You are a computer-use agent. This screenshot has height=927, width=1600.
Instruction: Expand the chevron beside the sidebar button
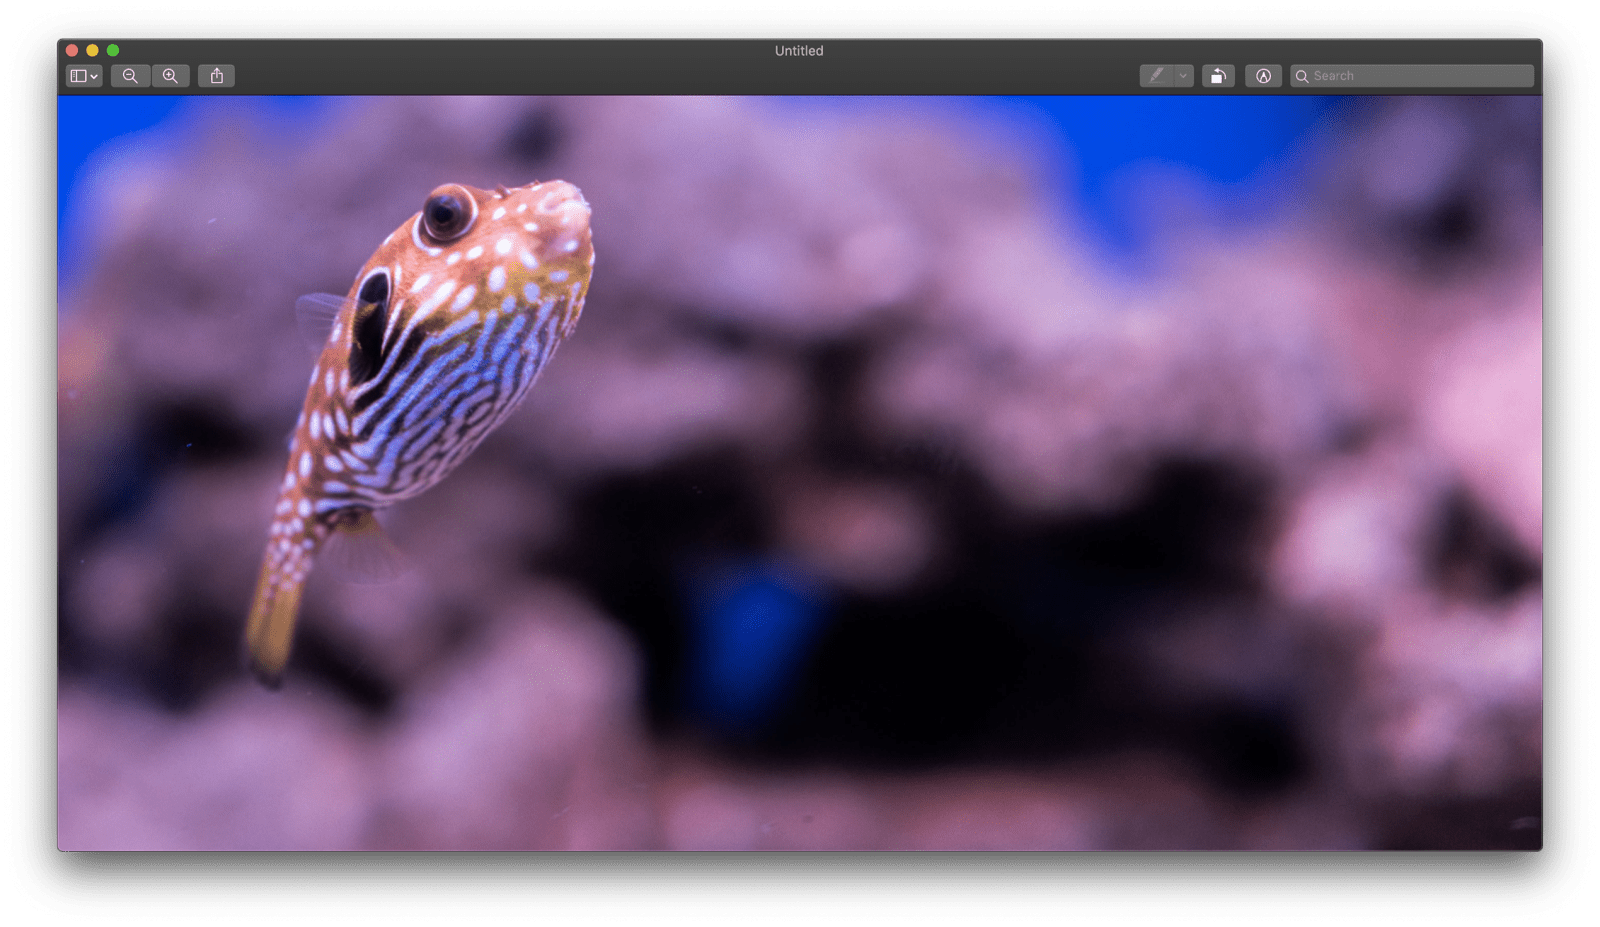pos(92,75)
